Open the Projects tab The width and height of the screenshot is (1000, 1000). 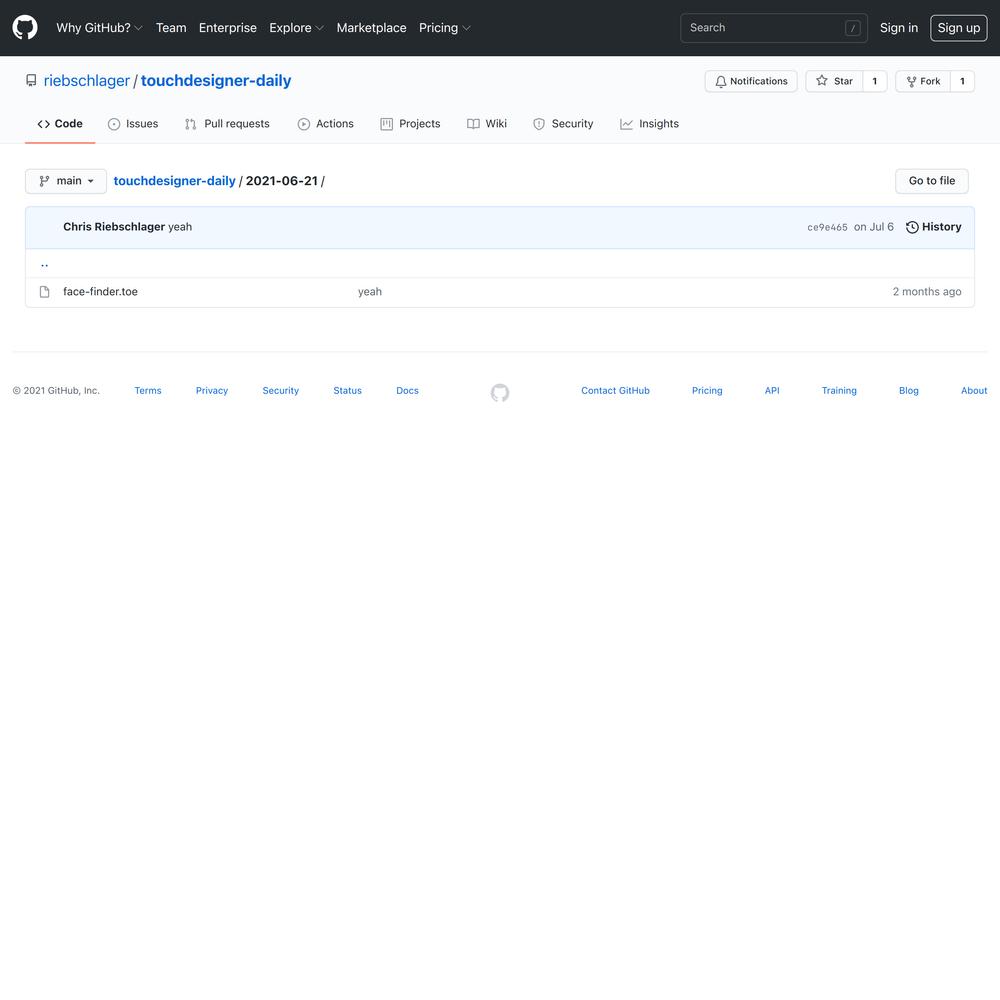point(410,124)
